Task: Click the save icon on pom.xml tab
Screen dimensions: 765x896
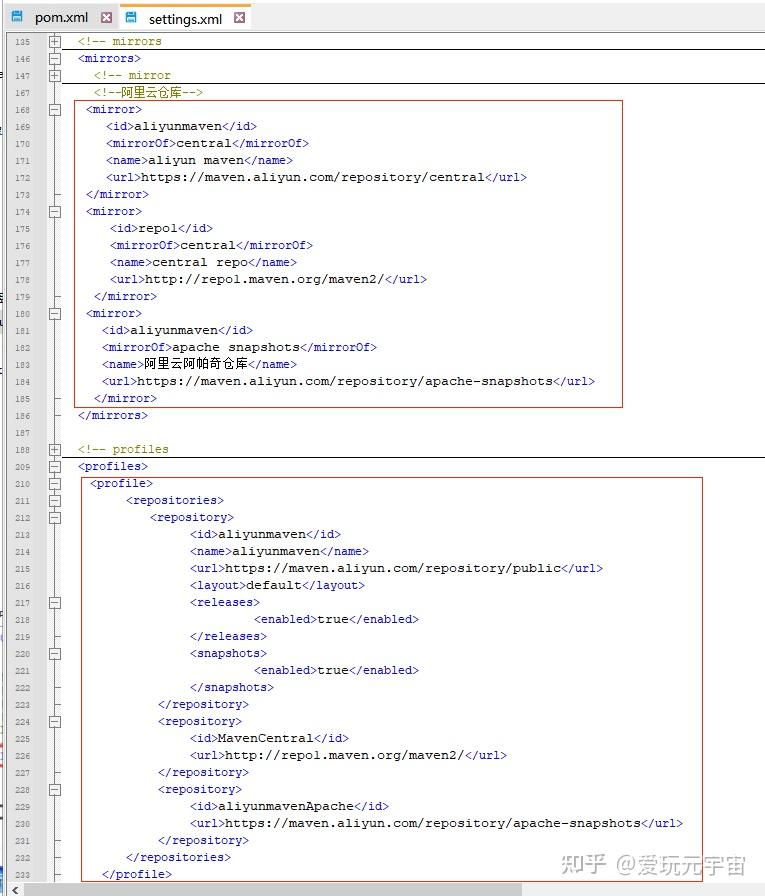Action: point(18,17)
